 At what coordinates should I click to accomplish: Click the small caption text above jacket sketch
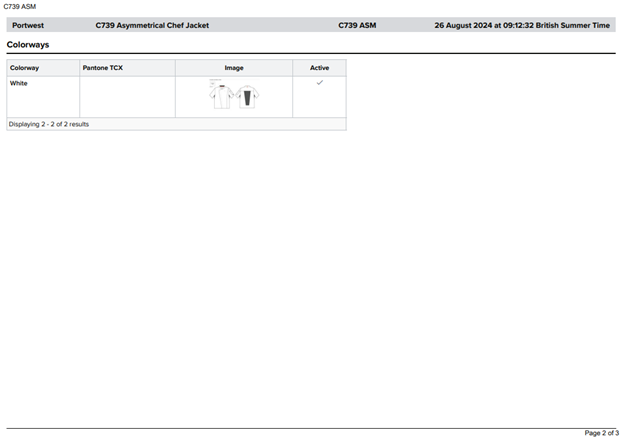pos(215,81)
